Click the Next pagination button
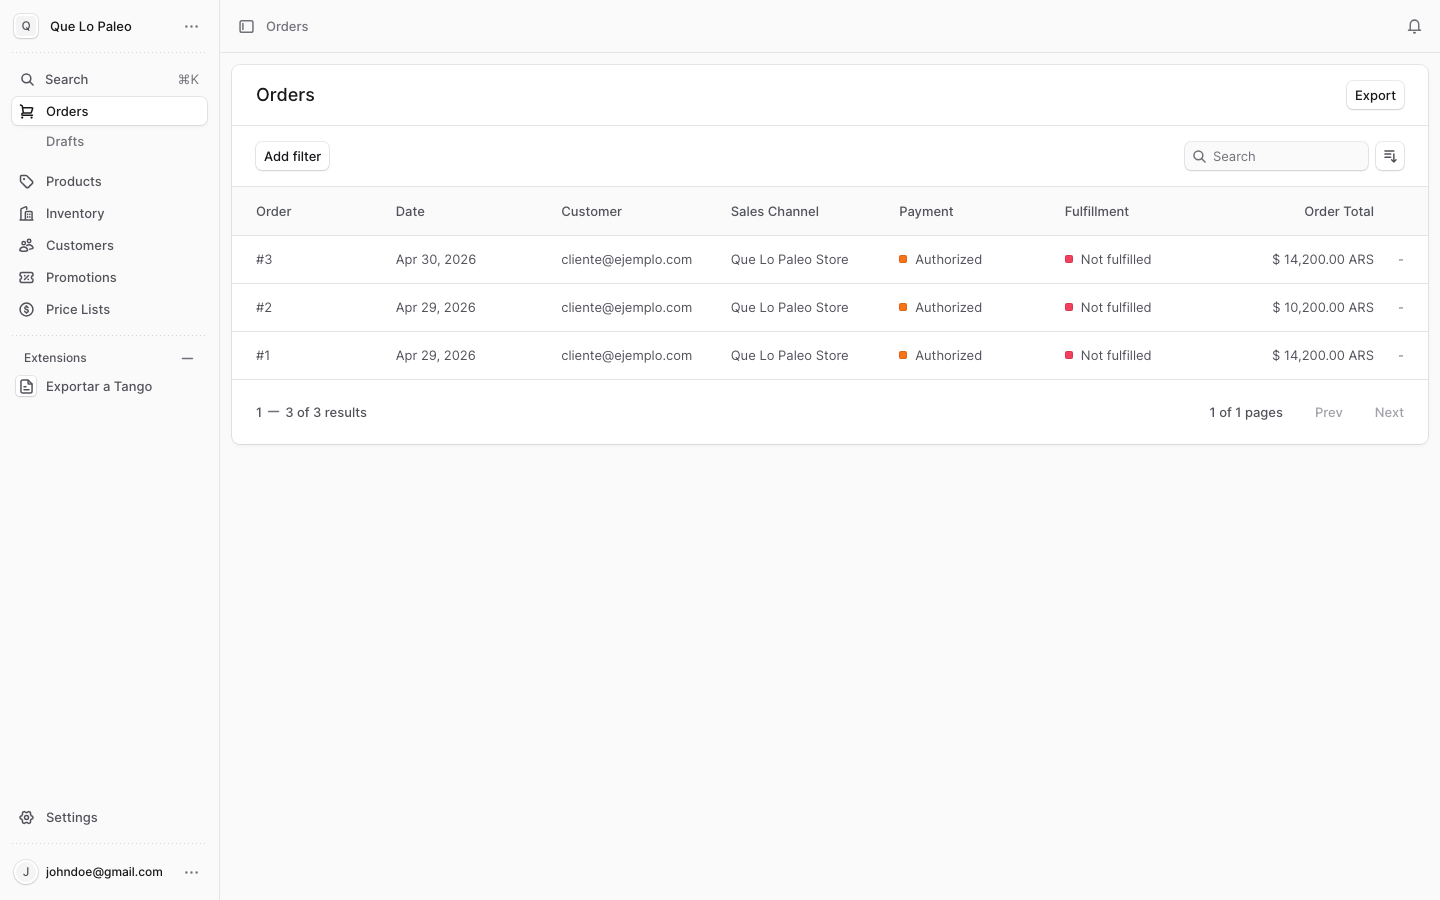 coord(1389,412)
